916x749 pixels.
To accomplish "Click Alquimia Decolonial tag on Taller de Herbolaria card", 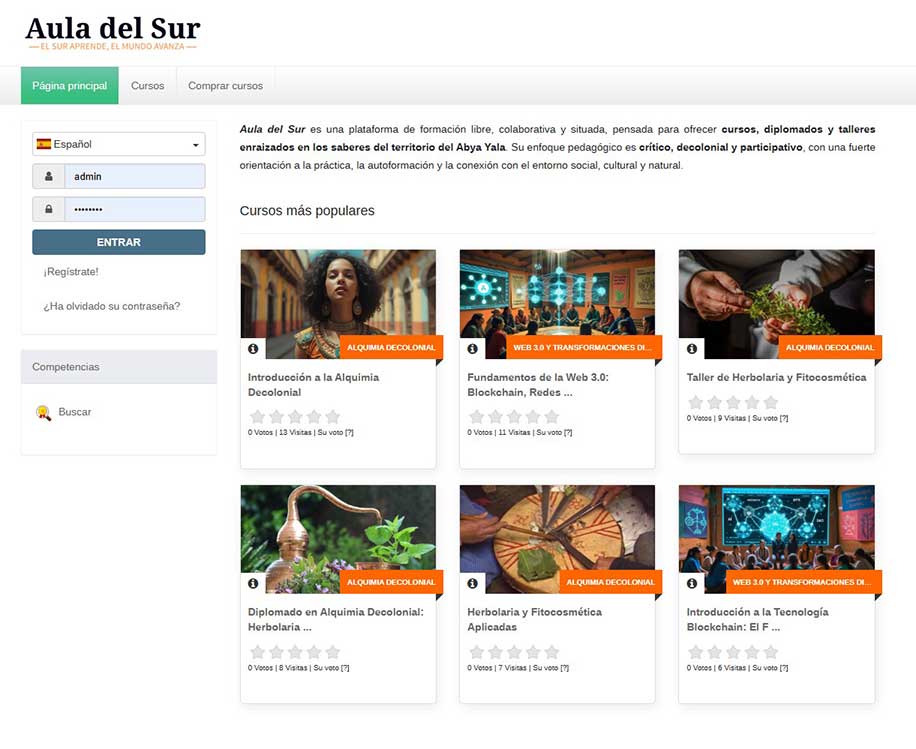I will [830, 348].
